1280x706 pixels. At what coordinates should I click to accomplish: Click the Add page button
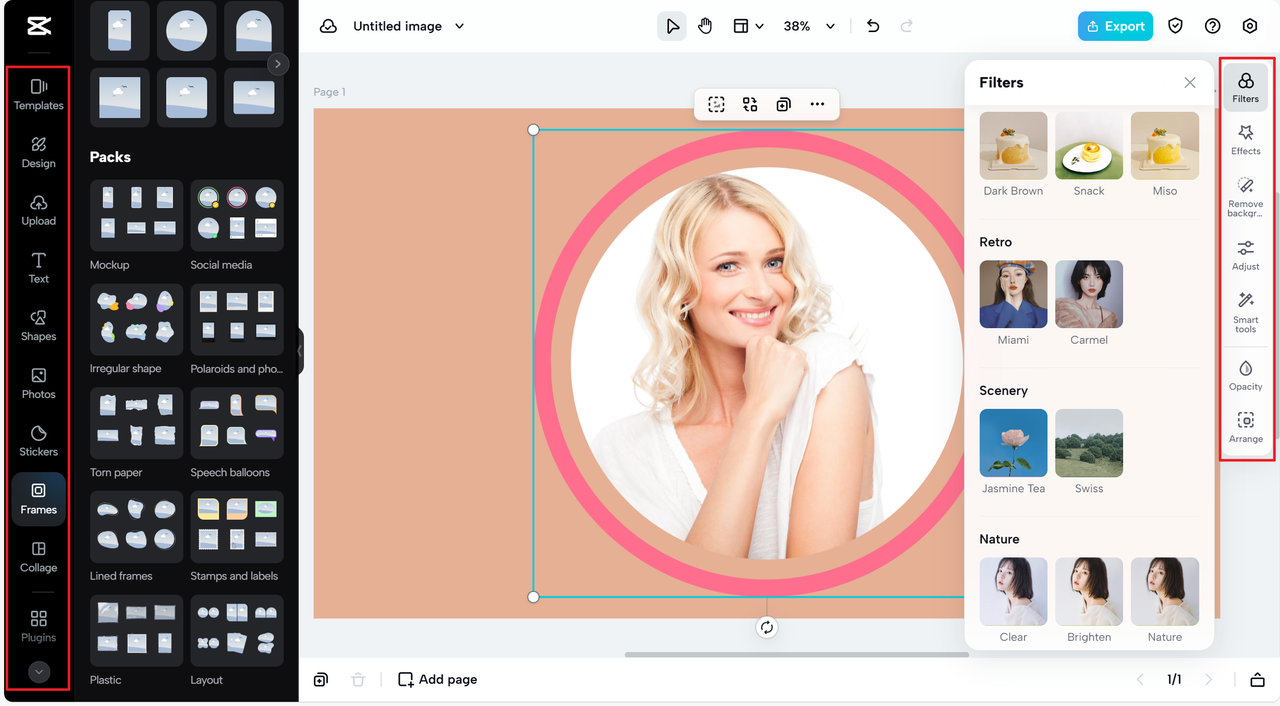click(x=437, y=679)
